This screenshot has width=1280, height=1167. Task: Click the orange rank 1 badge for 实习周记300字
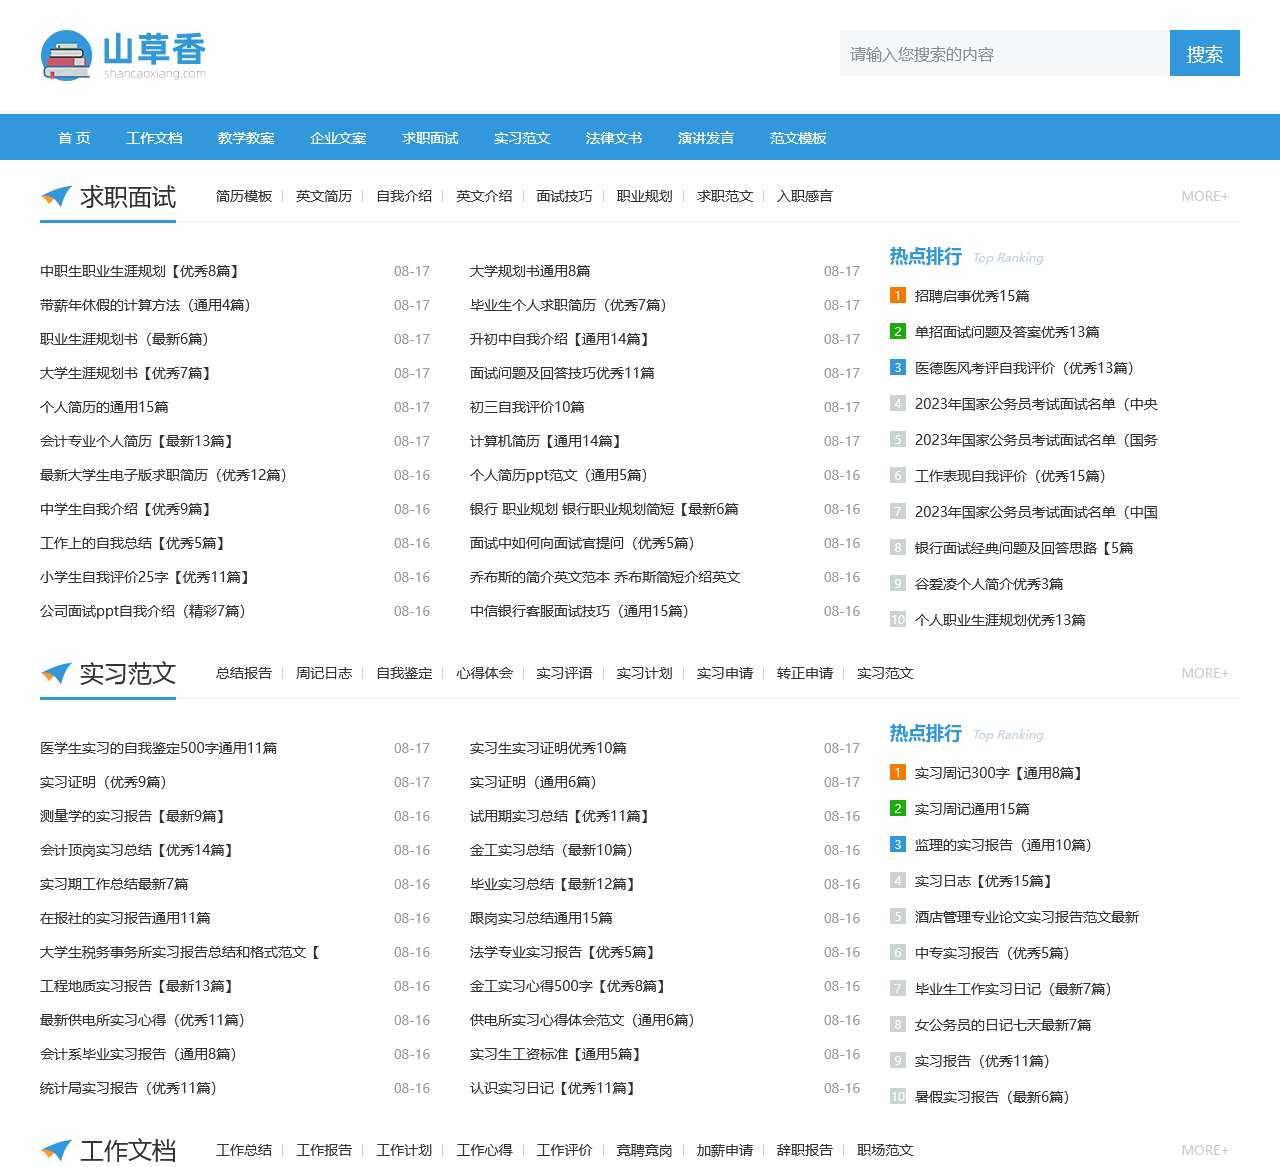click(x=897, y=773)
